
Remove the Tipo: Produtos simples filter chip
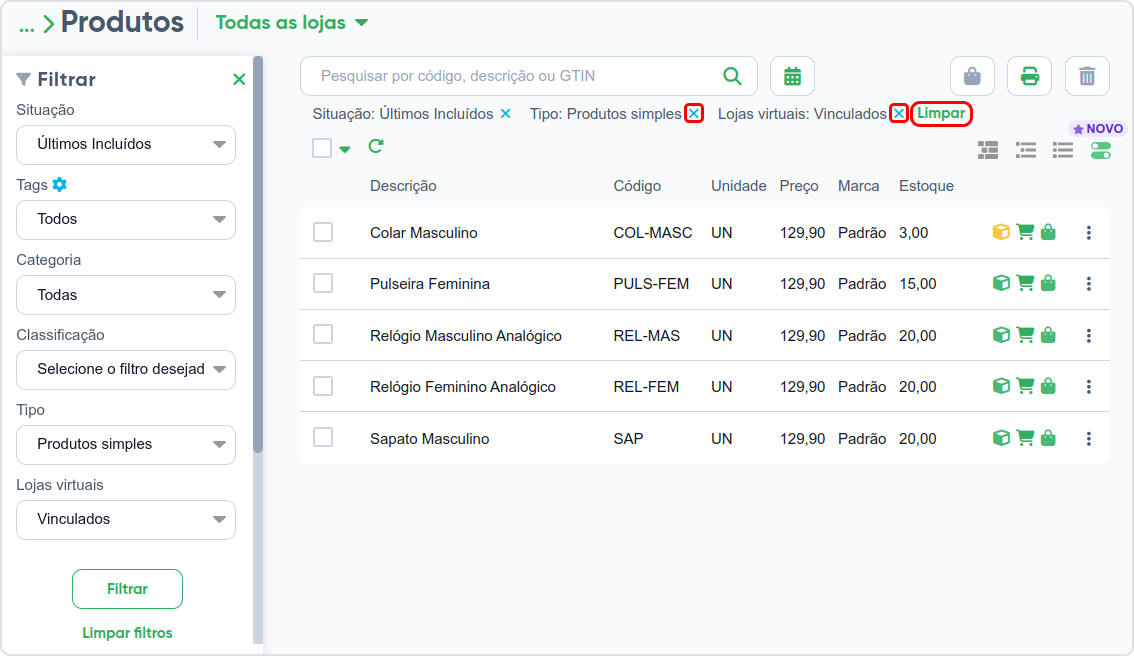coord(694,114)
